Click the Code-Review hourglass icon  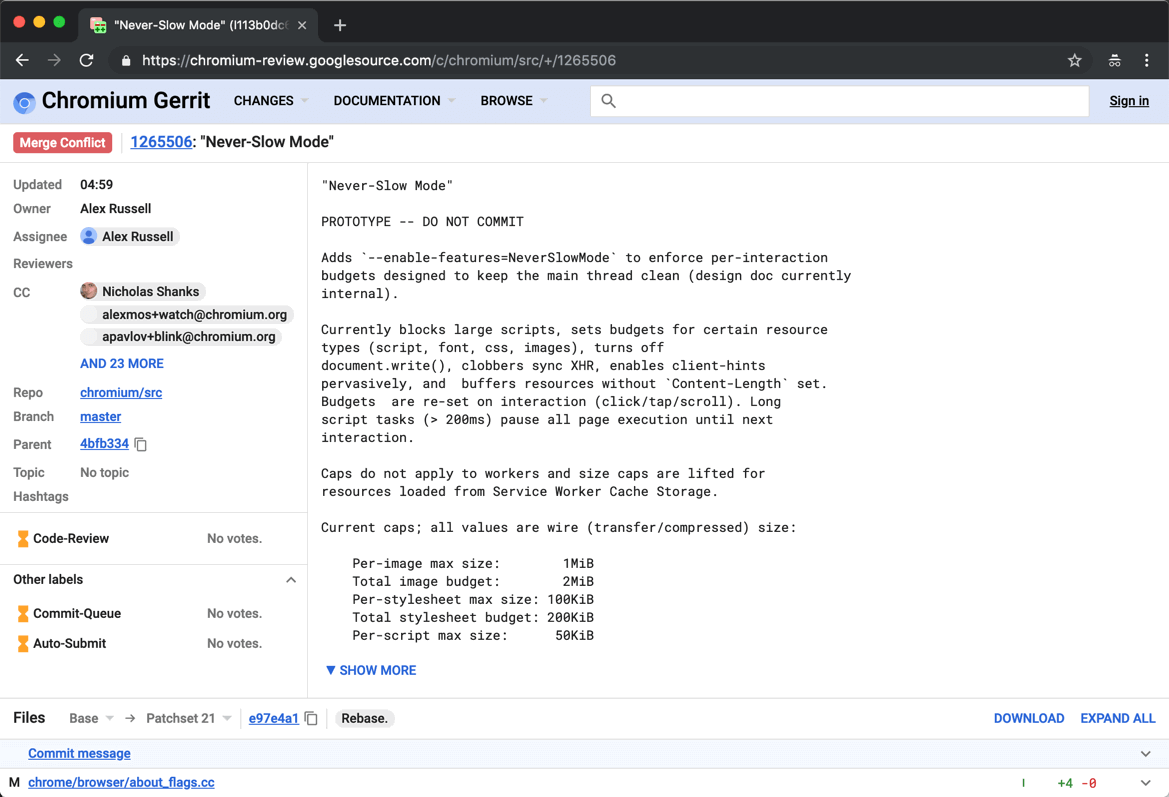tap(23, 538)
